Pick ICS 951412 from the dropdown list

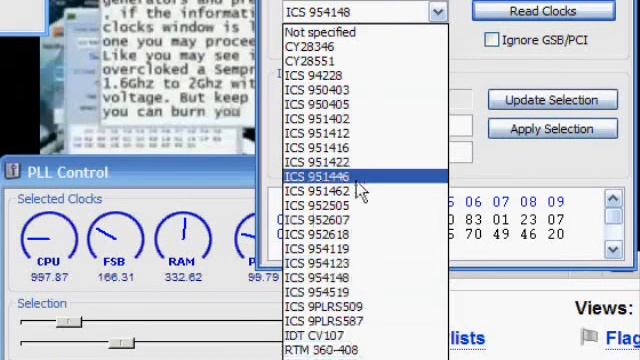pos(365,133)
